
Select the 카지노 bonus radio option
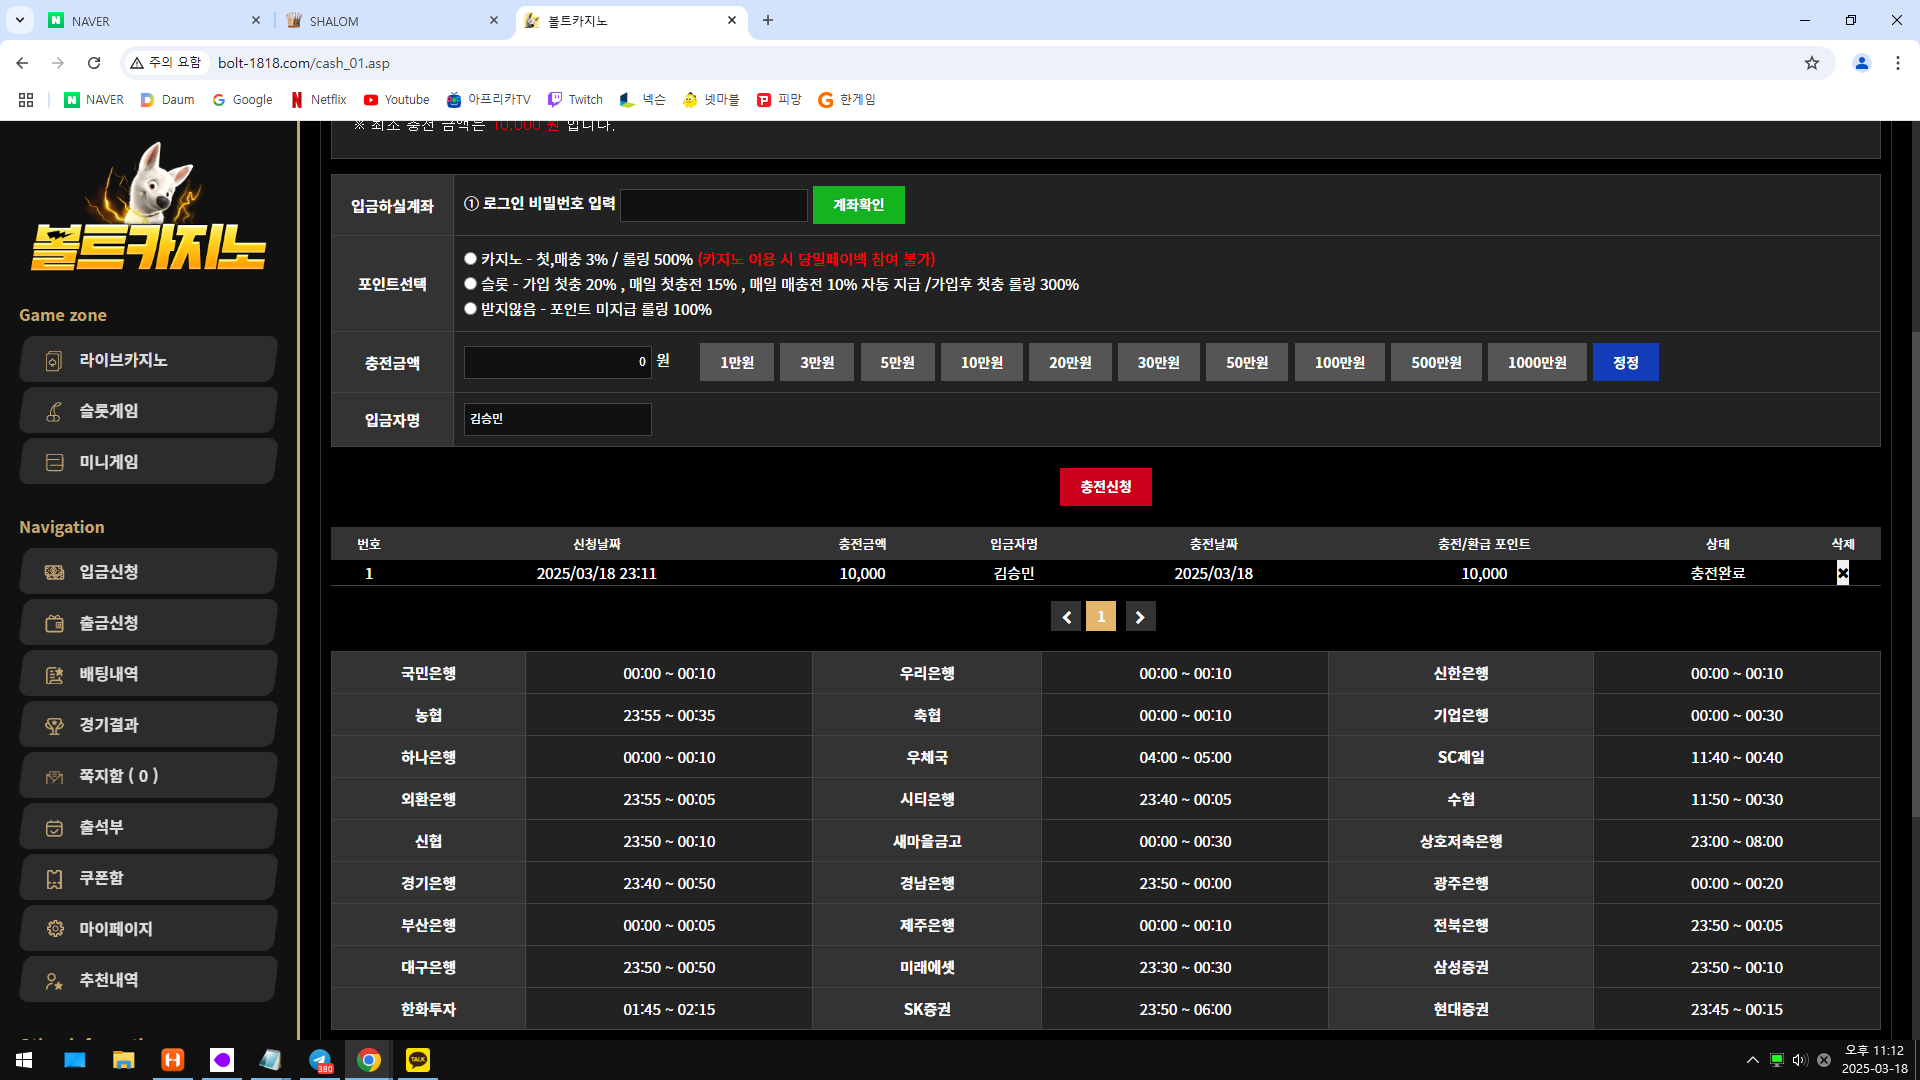tap(470, 259)
